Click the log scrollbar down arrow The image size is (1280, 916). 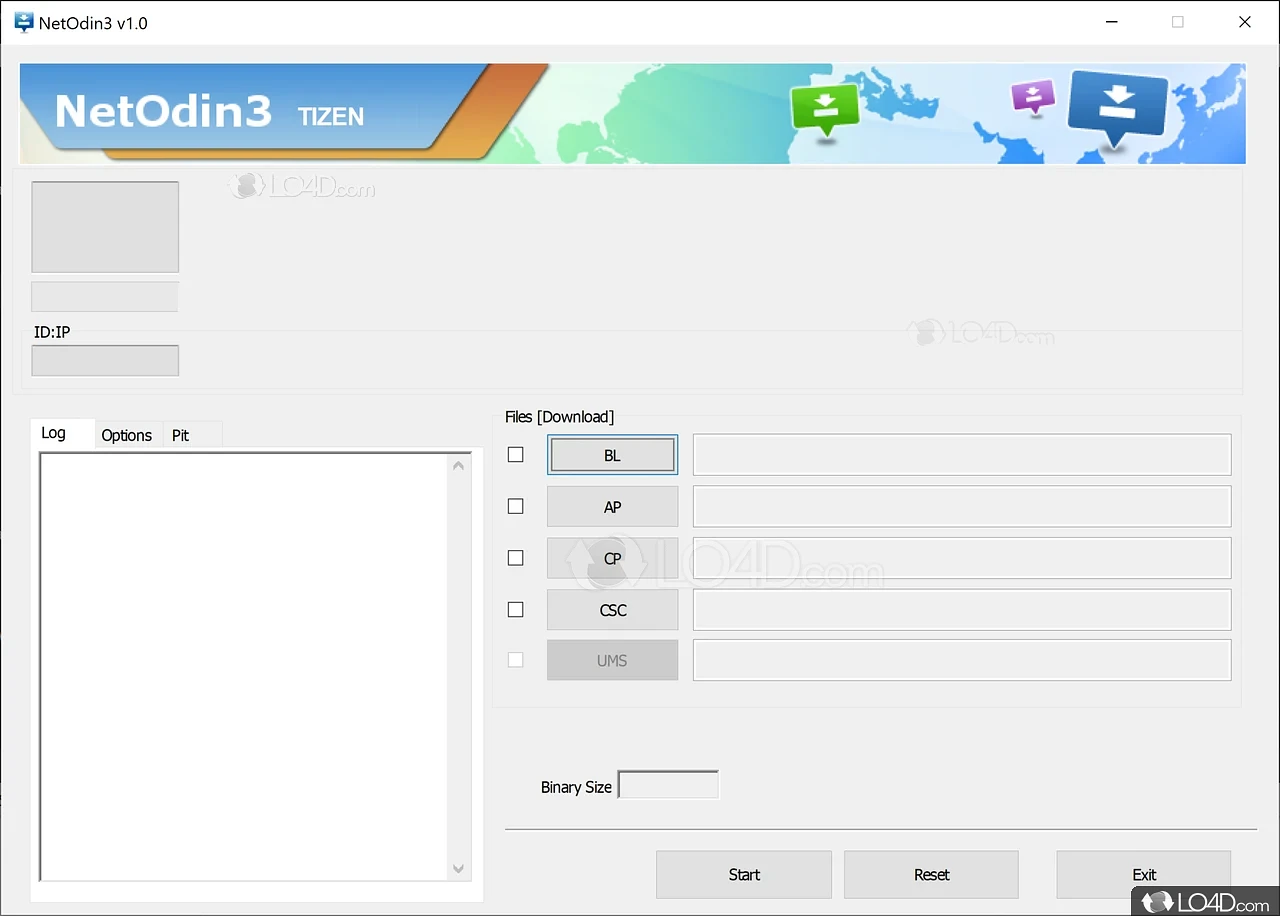[x=459, y=869]
